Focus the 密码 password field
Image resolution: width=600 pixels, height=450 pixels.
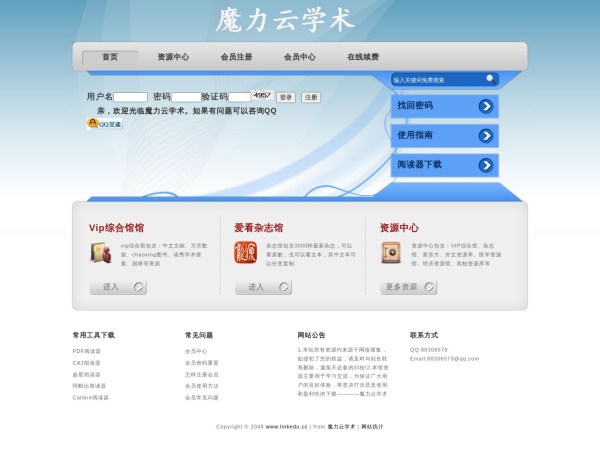[x=186, y=97]
